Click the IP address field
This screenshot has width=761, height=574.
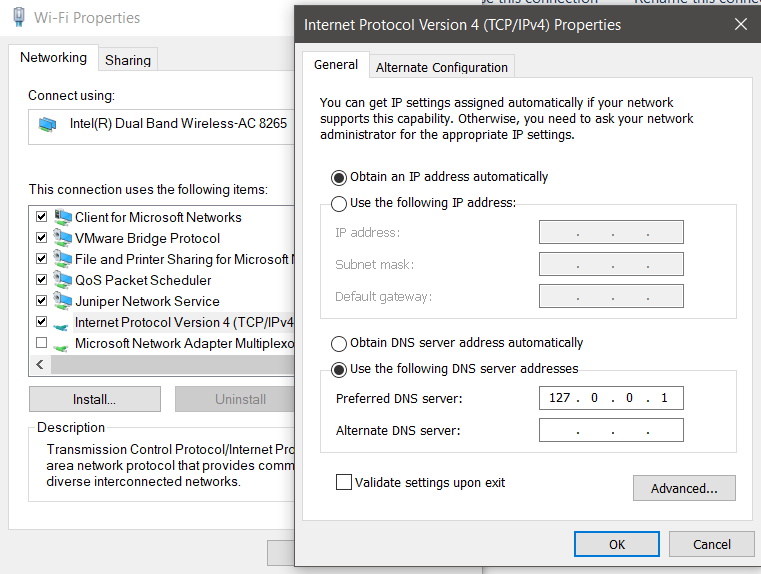611,232
